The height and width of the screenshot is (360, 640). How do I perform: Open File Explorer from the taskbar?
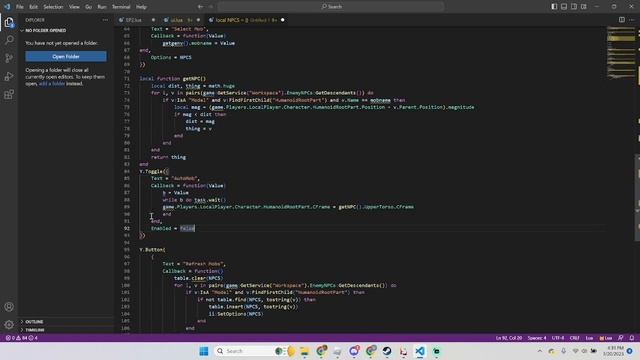(304, 351)
